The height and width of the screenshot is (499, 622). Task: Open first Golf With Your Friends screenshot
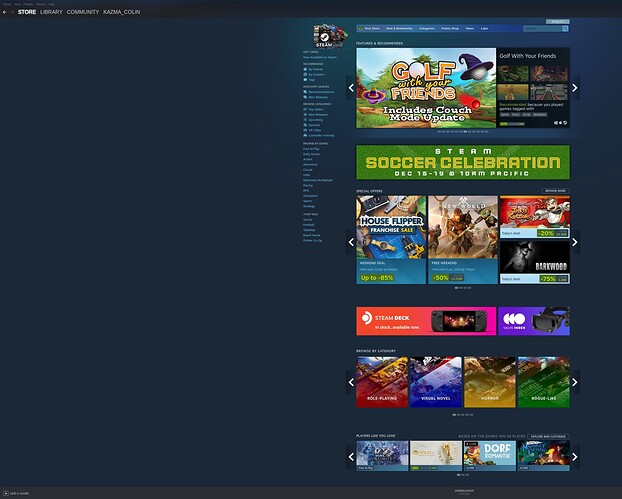[x=513, y=73]
